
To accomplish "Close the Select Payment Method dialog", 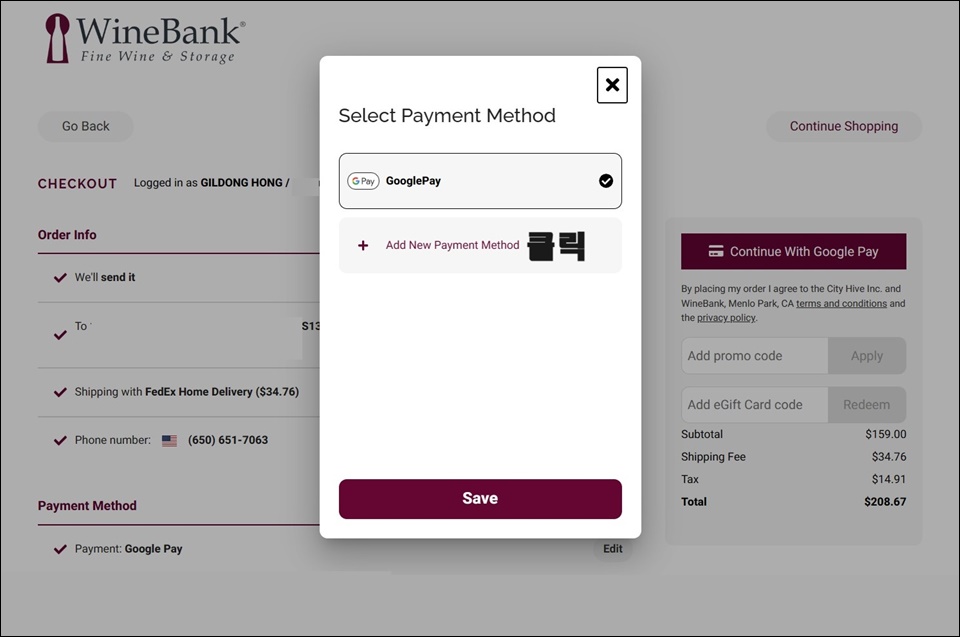I will coord(612,85).
